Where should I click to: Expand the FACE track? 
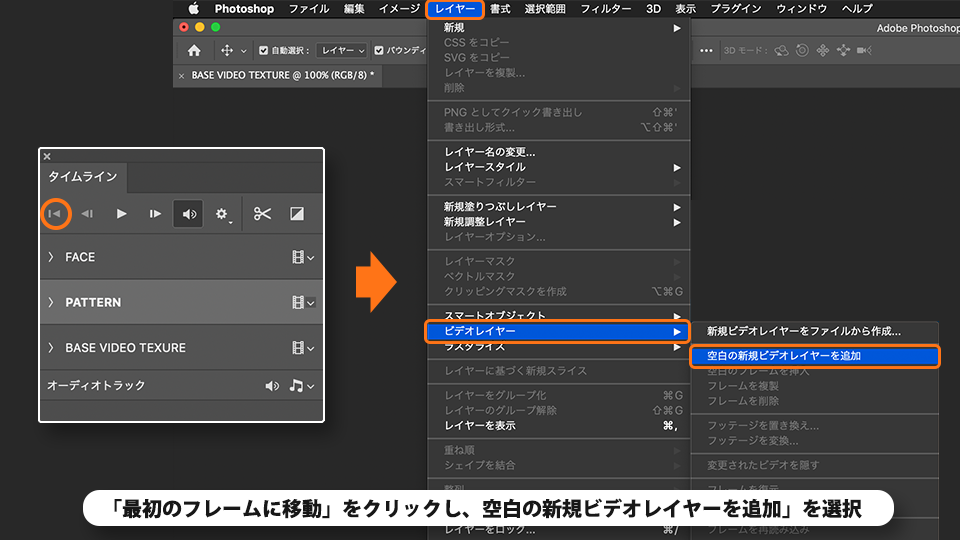[51, 257]
